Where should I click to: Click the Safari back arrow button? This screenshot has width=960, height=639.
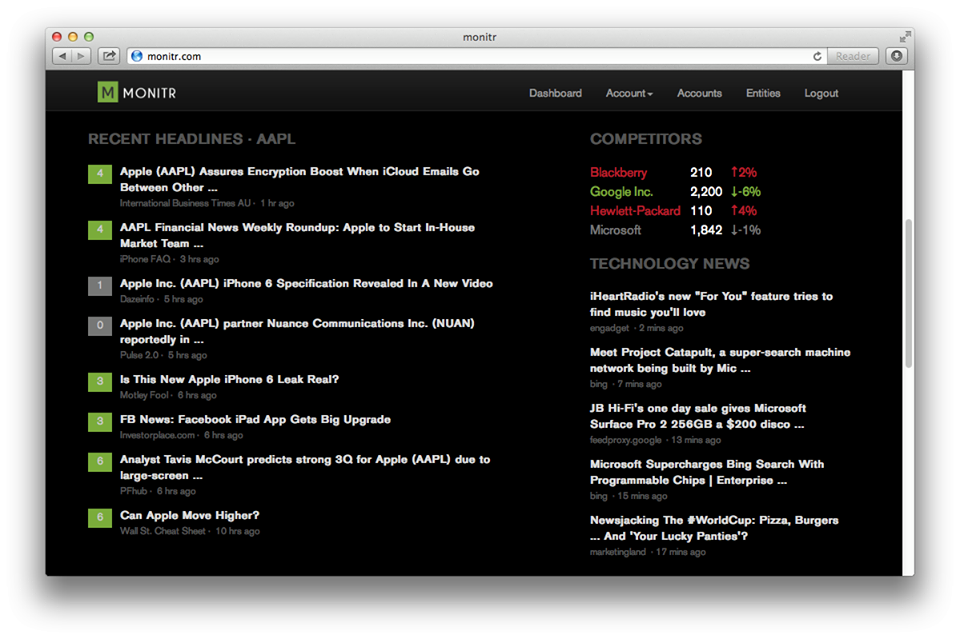61,56
